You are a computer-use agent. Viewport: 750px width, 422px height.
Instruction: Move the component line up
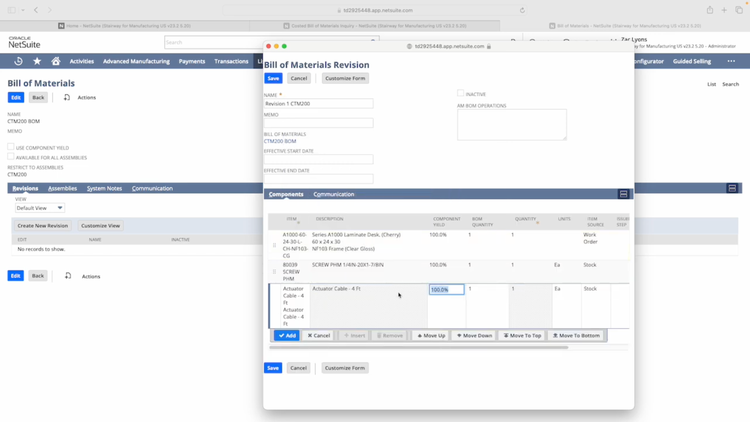coord(431,336)
